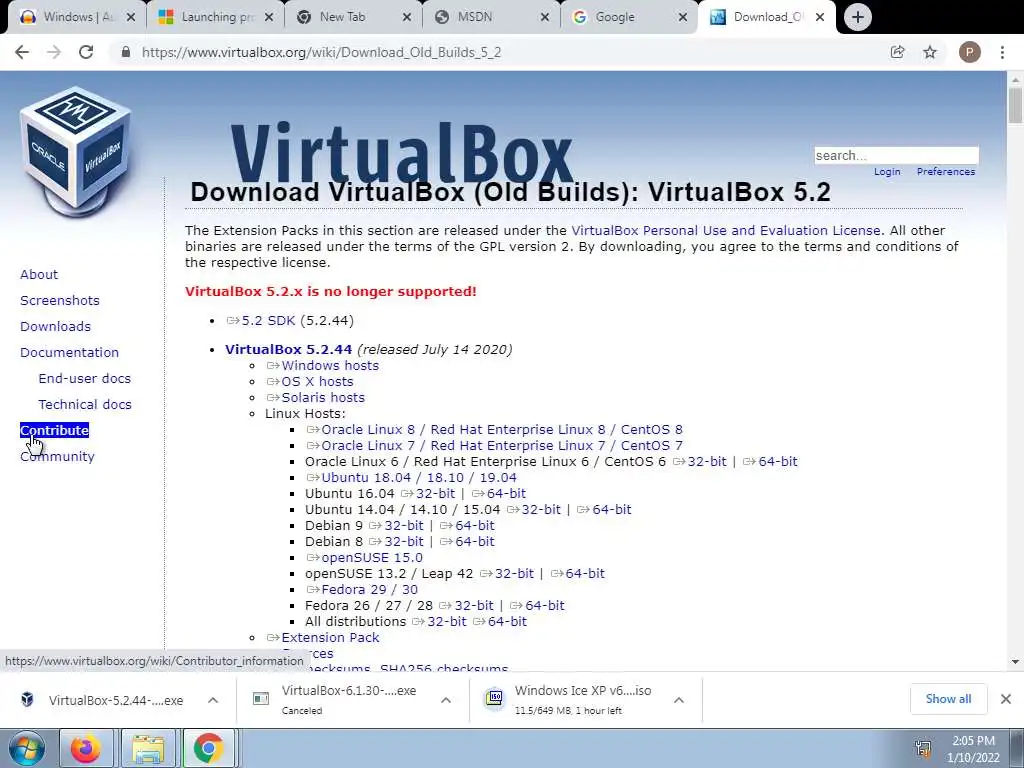
Task: Click the VirtualBox cube logo
Action: (x=76, y=152)
